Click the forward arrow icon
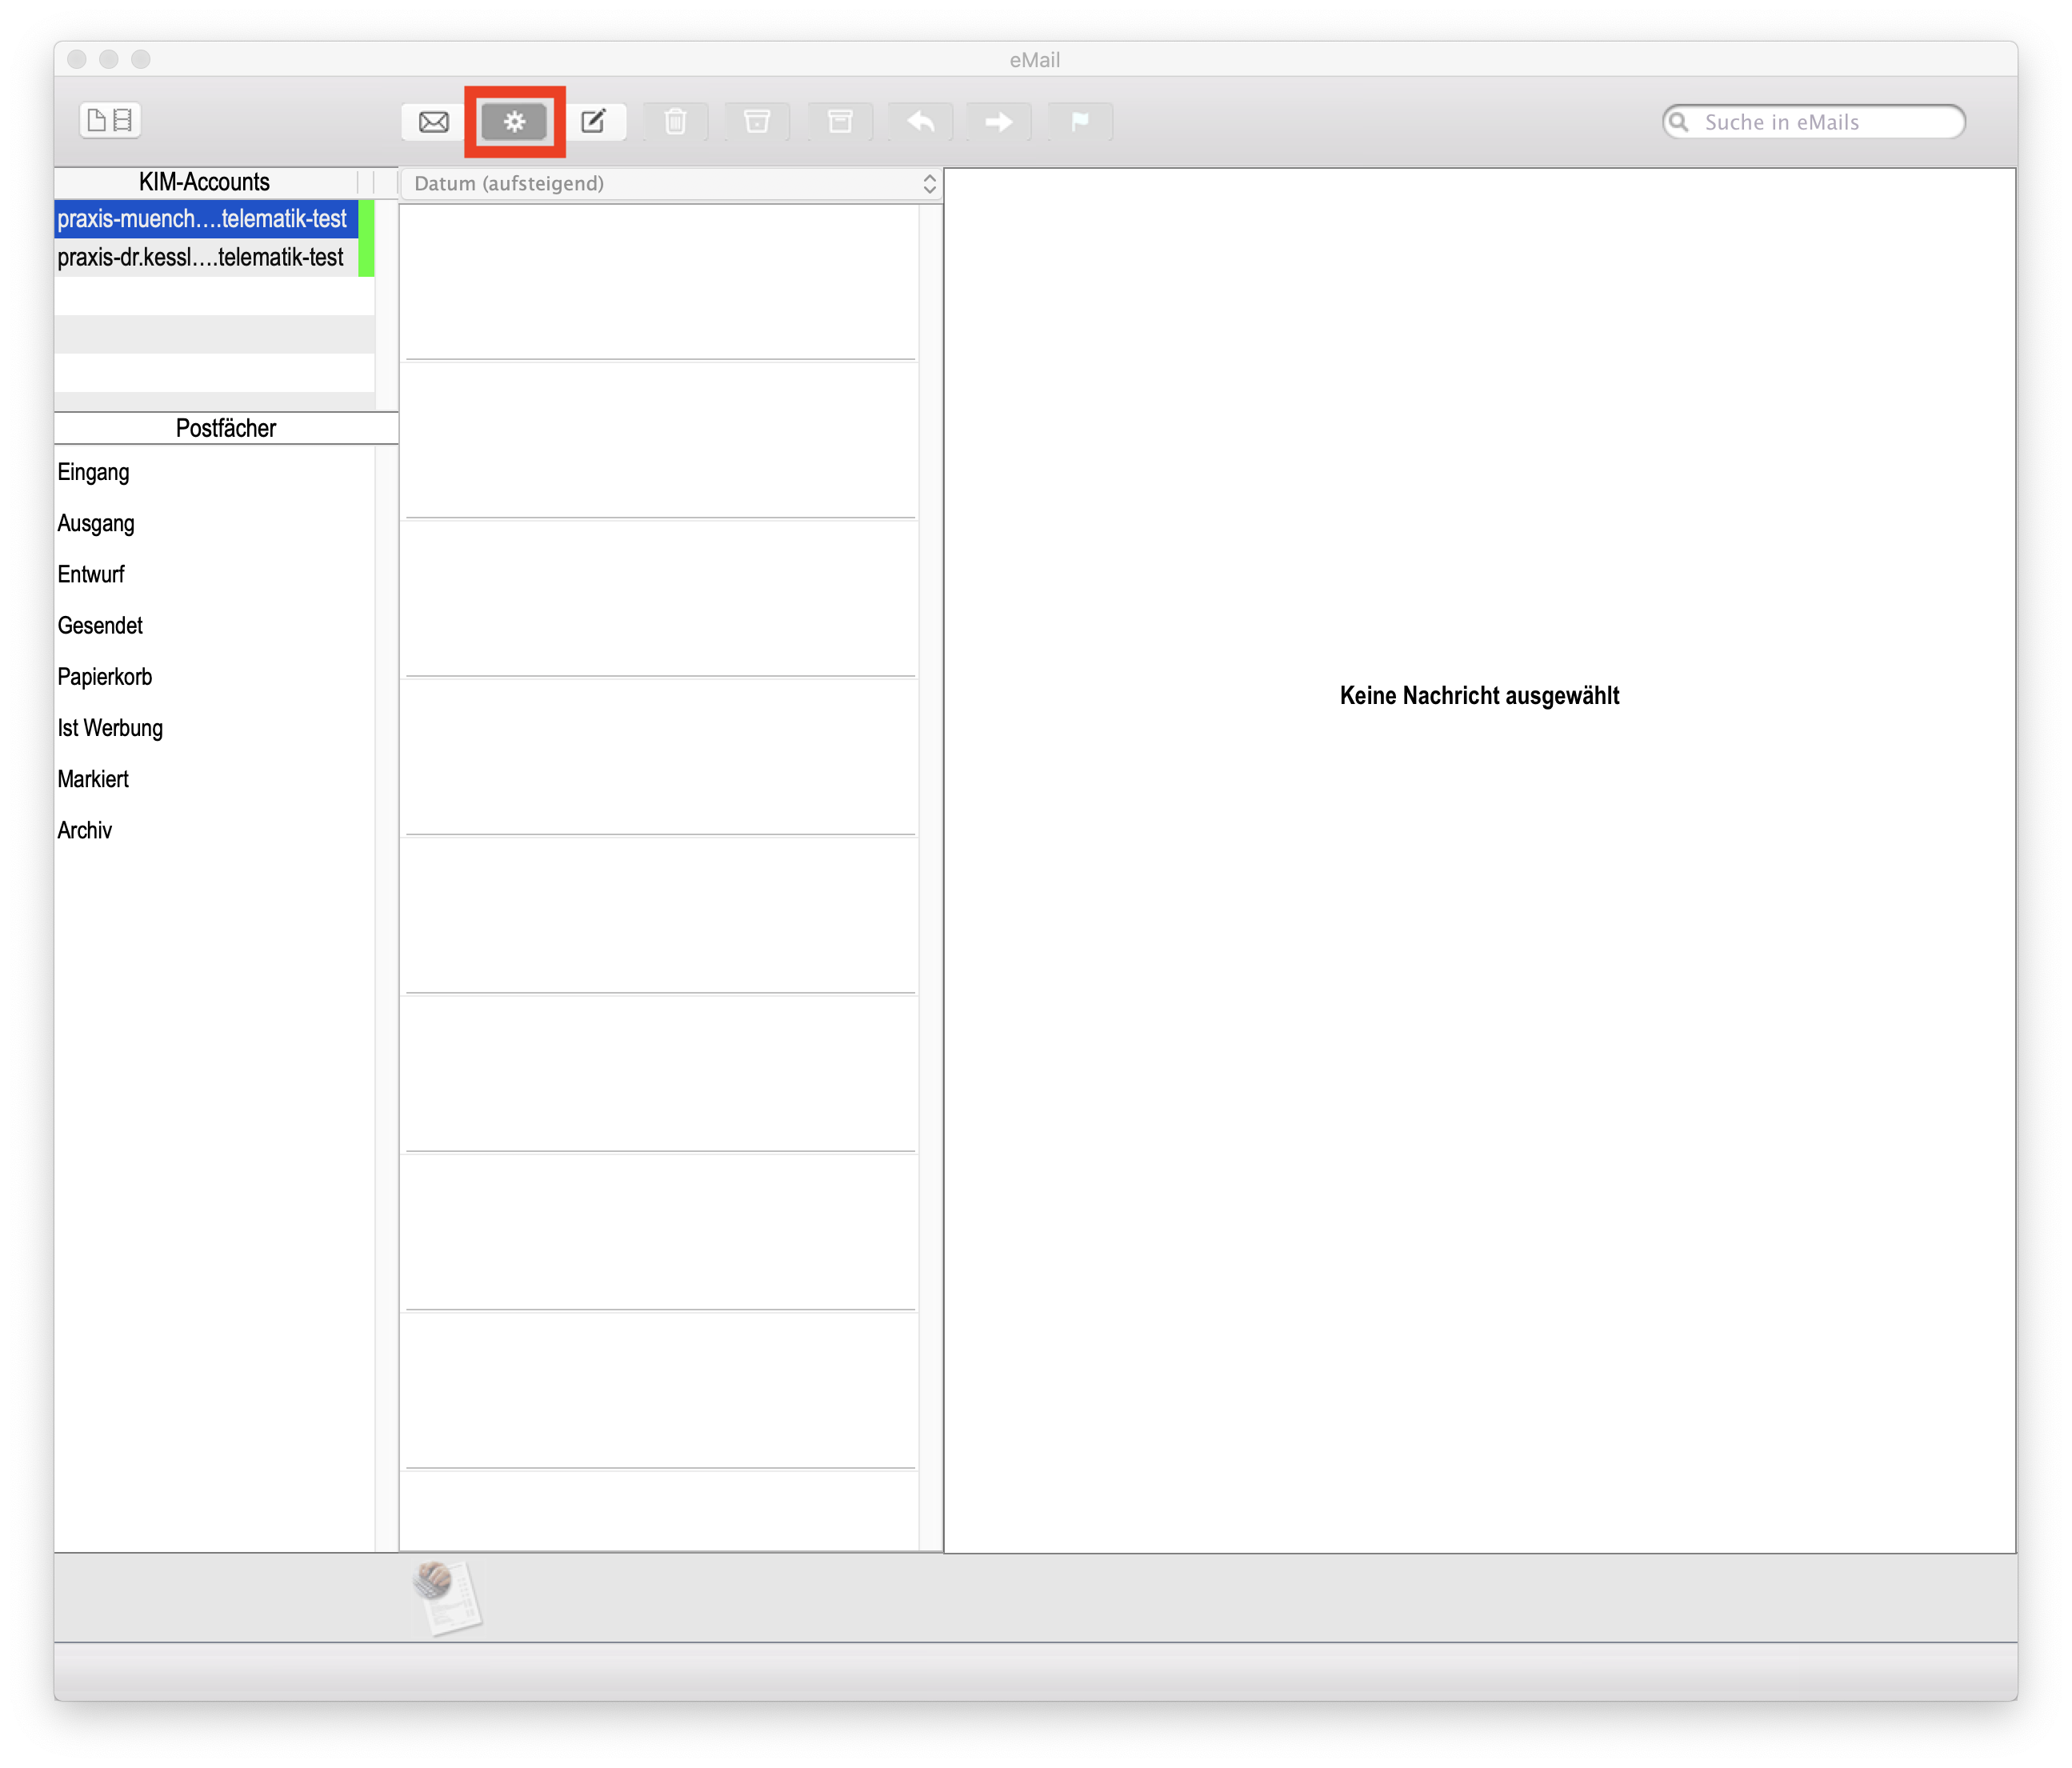The image size is (2072, 1768). [998, 122]
